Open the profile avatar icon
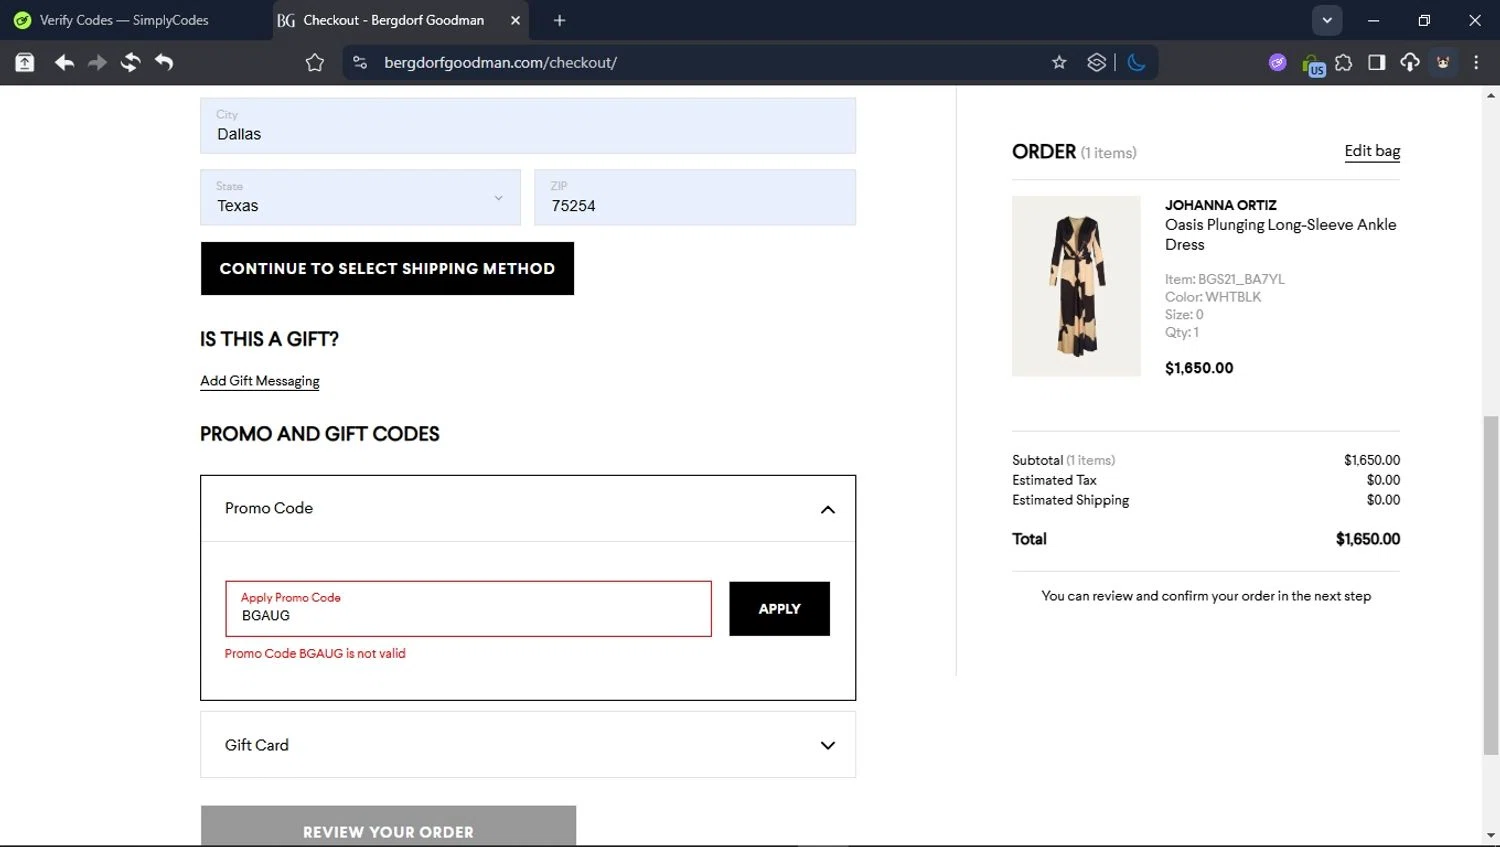Image resolution: width=1500 pixels, height=847 pixels. click(x=1443, y=62)
